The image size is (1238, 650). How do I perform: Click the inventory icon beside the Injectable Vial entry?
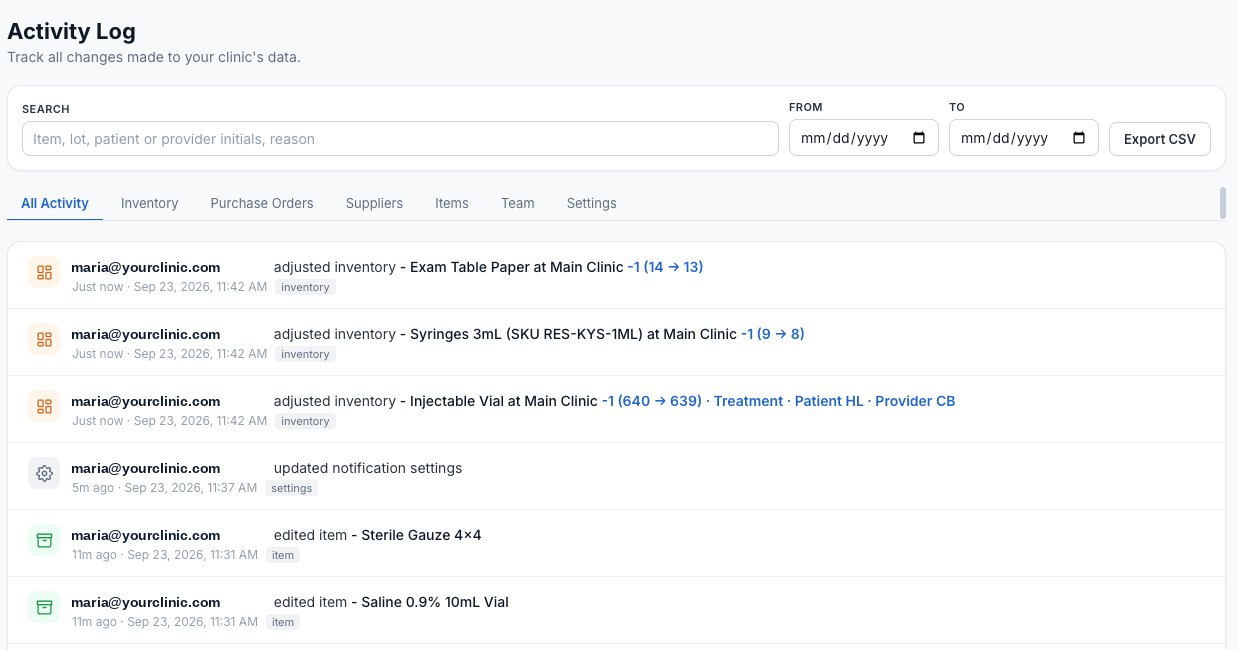pos(44,406)
